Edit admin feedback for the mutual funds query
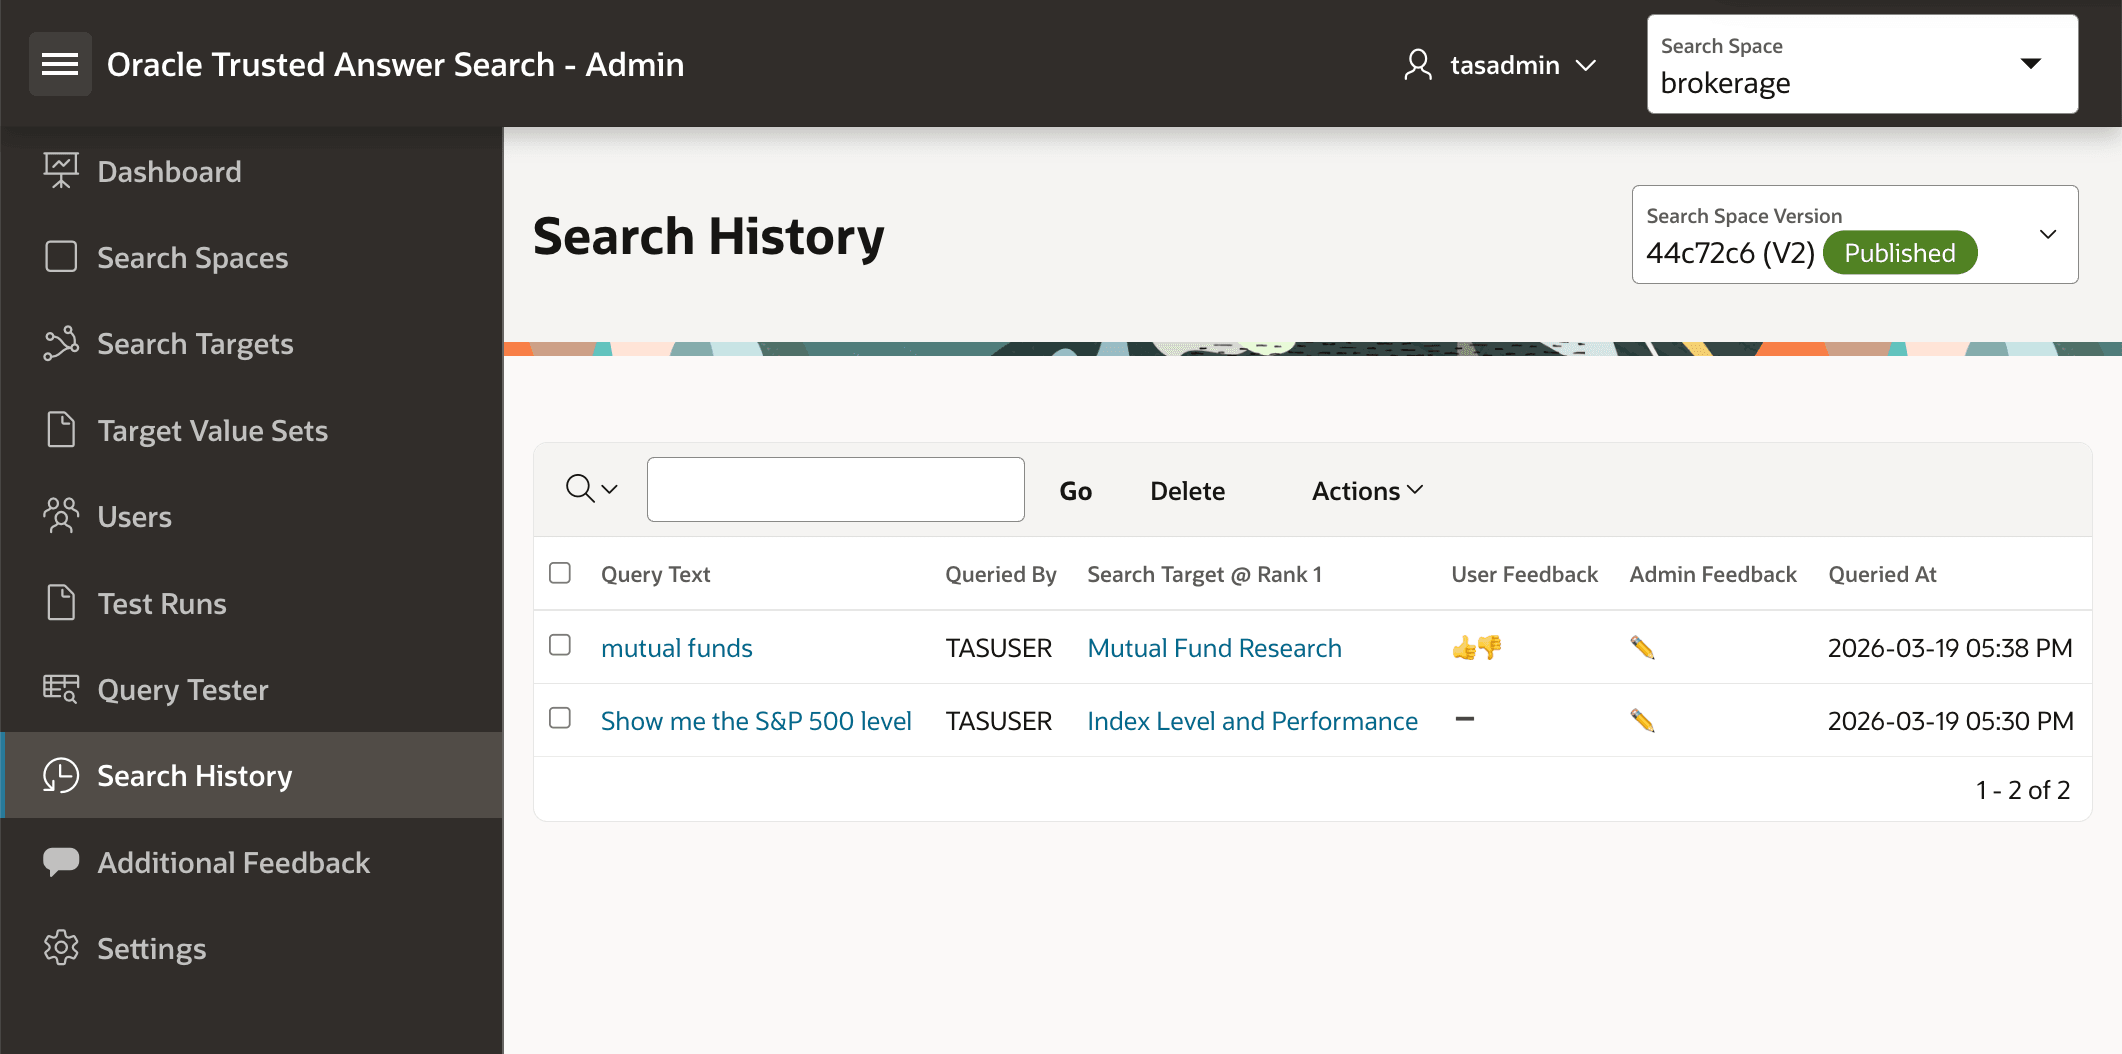The width and height of the screenshot is (2122, 1054). click(1641, 647)
